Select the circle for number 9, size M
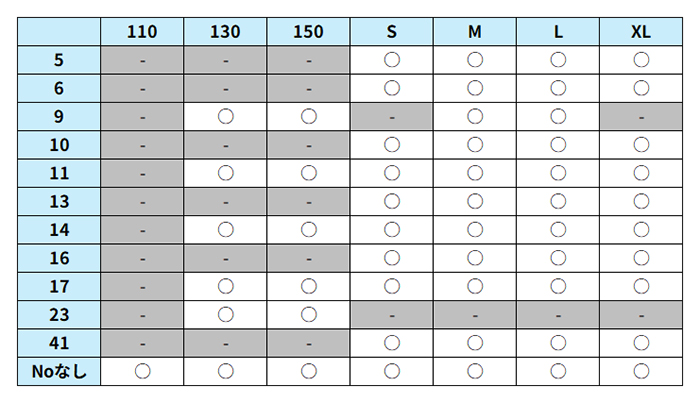The image size is (700, 403). click(x=475, y=117)
